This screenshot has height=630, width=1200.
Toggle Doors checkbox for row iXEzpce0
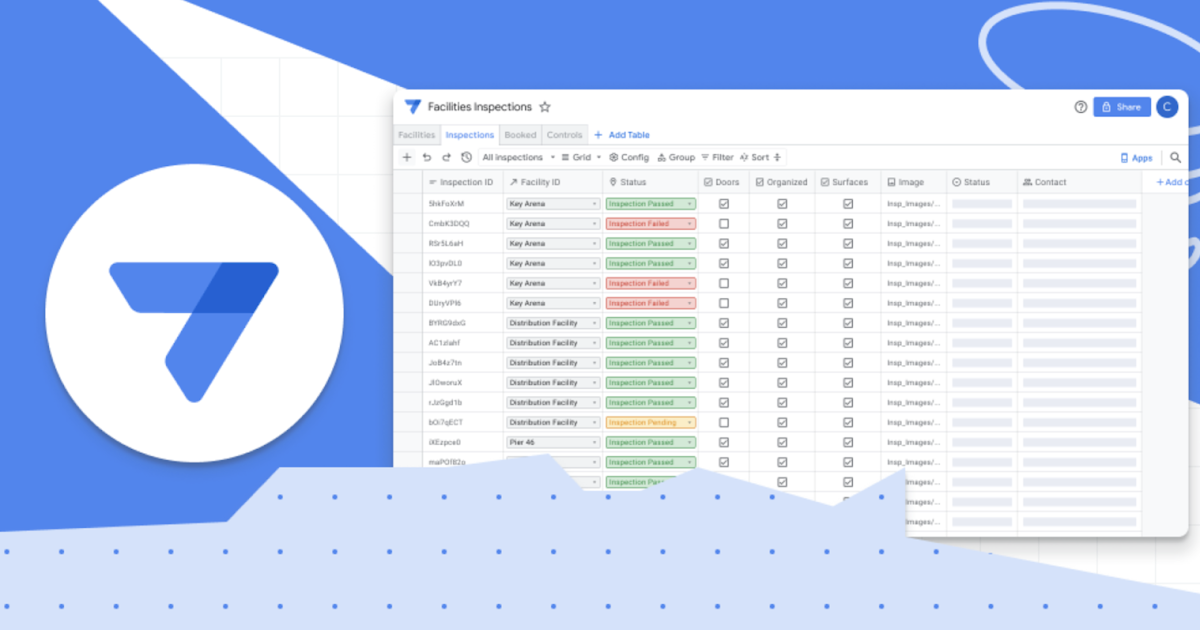pos(724,442)
